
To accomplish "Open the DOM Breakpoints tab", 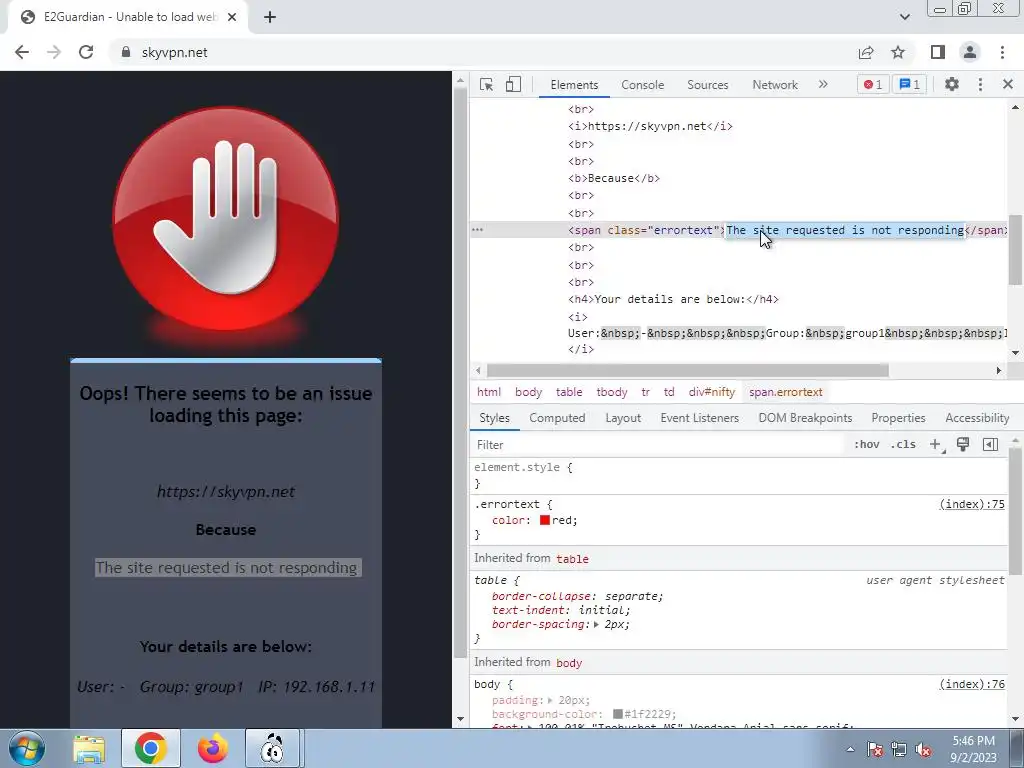I will [x=805, y=418].
